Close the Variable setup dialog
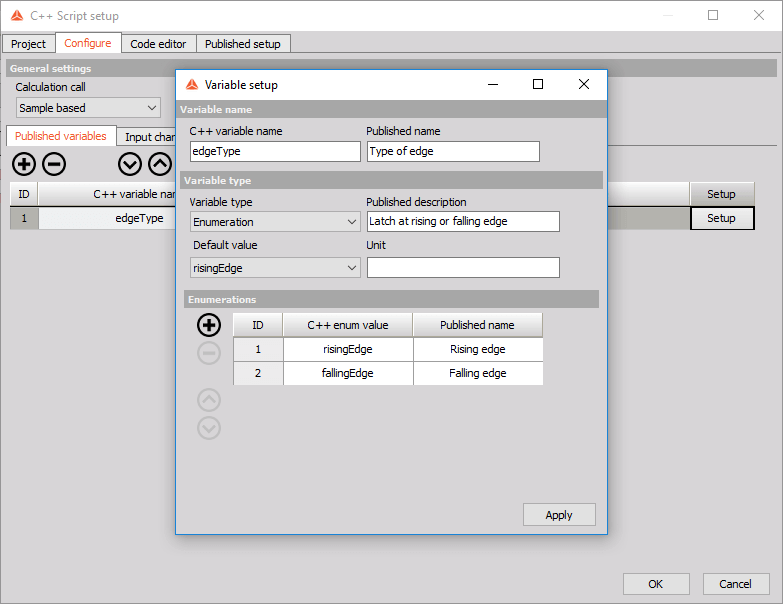 point(584,84)
